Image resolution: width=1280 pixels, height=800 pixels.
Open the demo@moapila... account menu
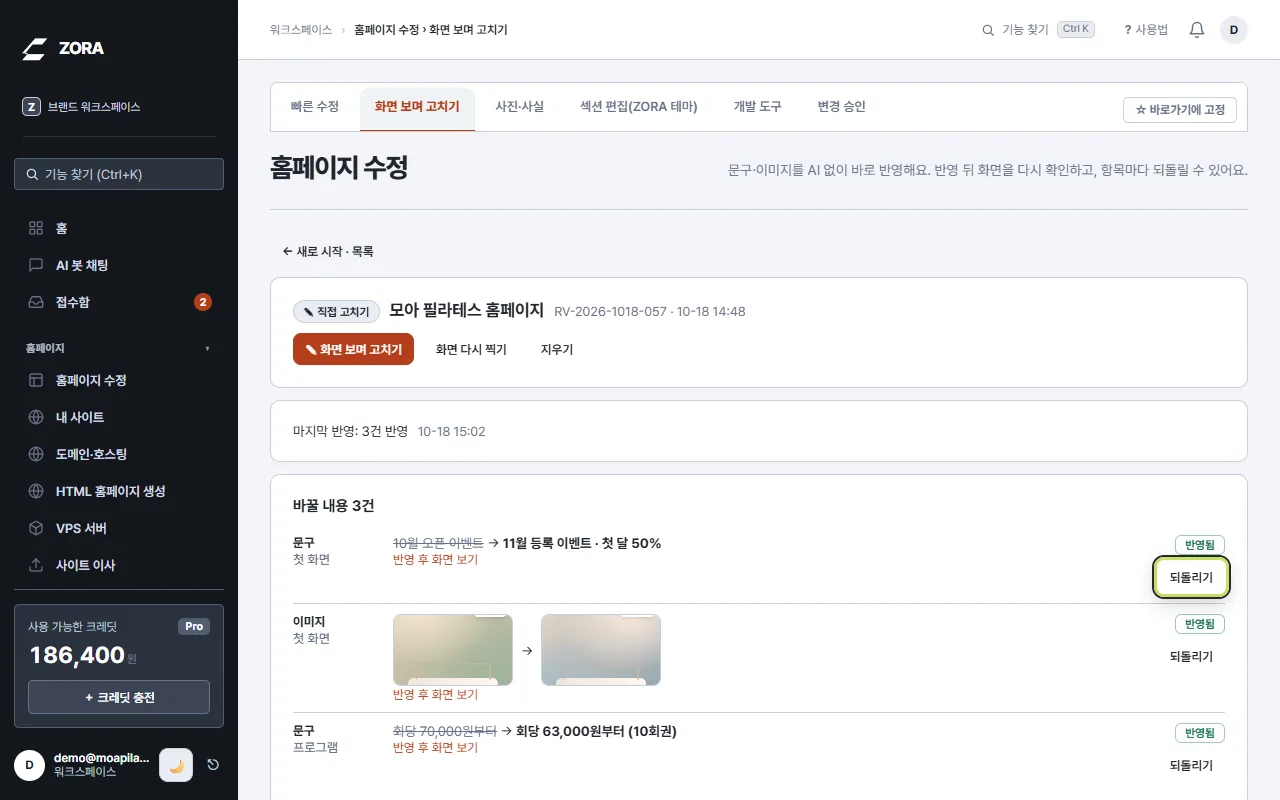click(x=83, y=765)
